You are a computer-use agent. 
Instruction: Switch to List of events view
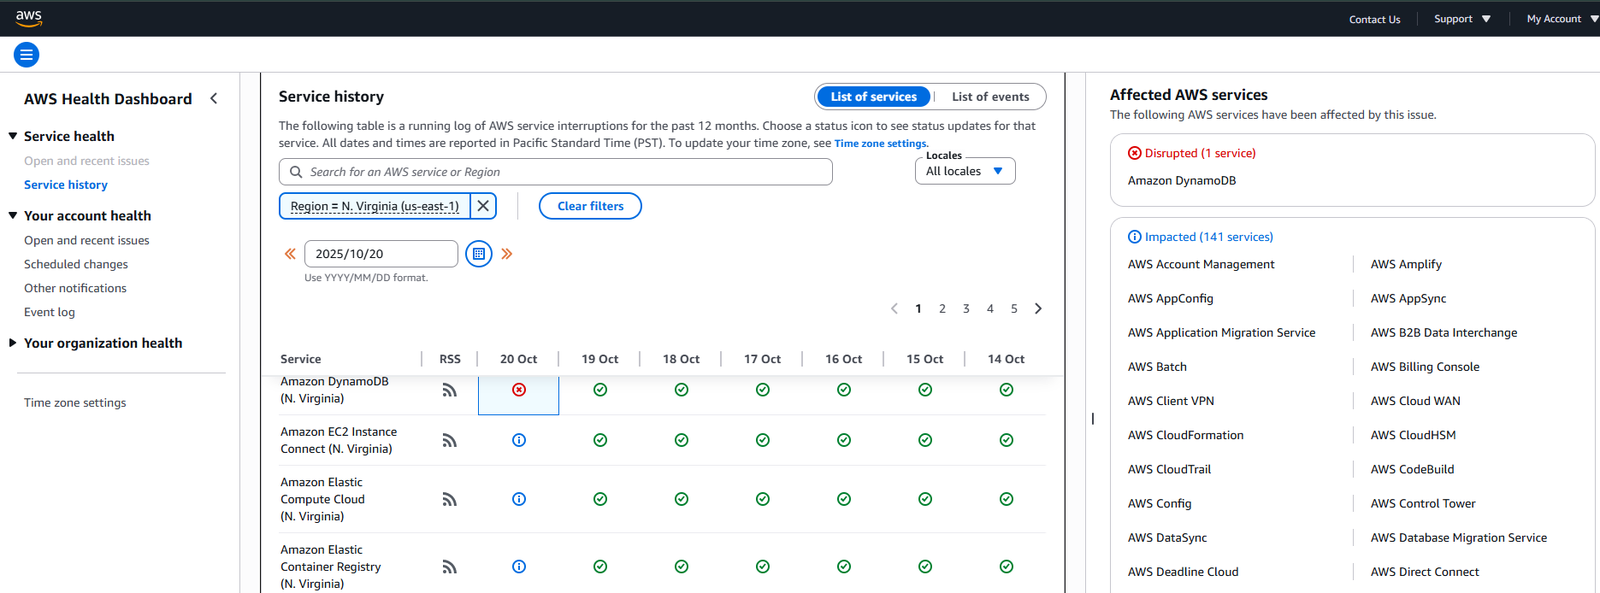(989, 97)
